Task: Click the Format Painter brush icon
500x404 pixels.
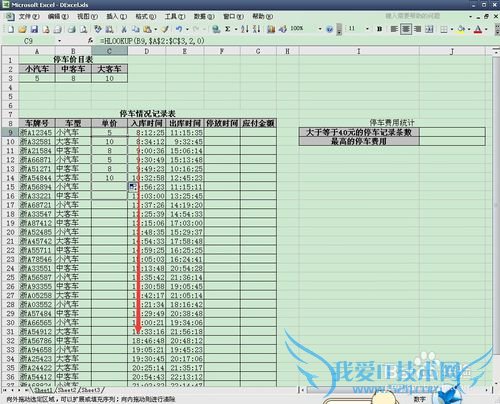Action: click(165, 29)
